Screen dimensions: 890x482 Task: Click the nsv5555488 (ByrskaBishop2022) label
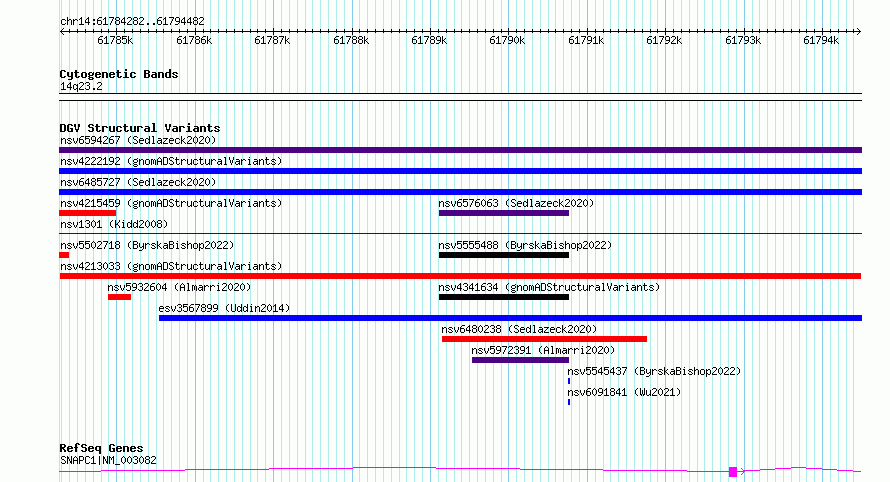pos(525,245)
